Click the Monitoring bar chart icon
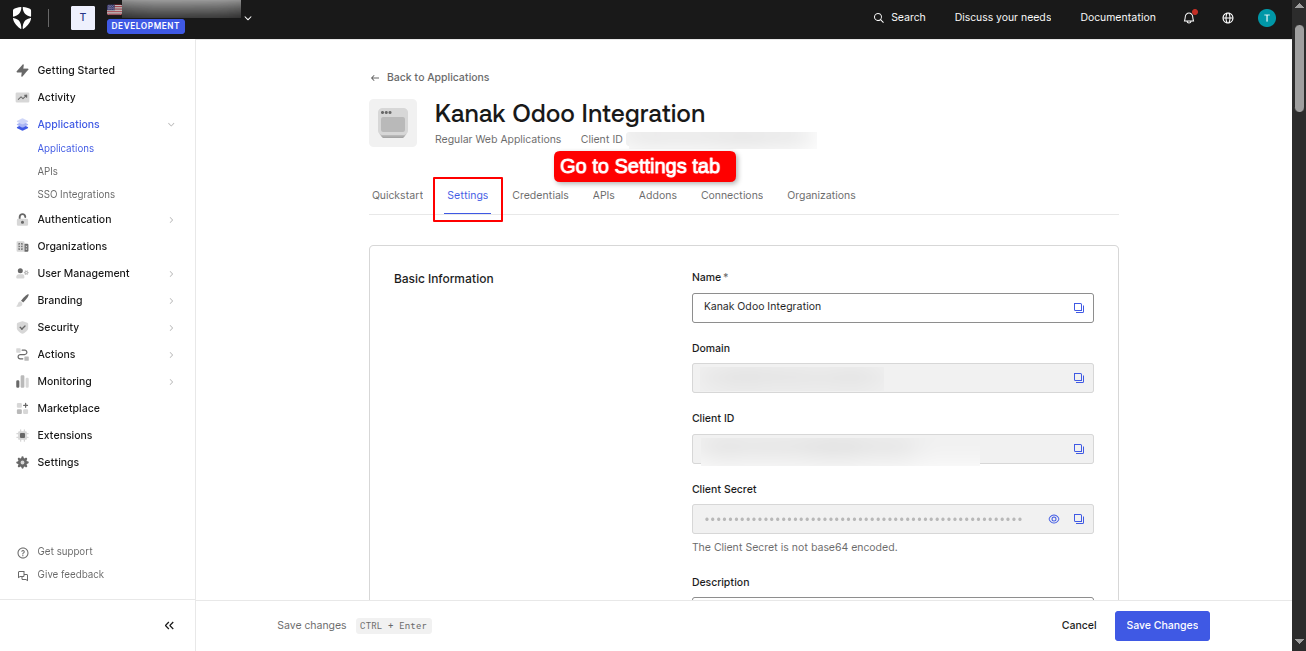This screenshot has height=651, width=1306. 22,381
